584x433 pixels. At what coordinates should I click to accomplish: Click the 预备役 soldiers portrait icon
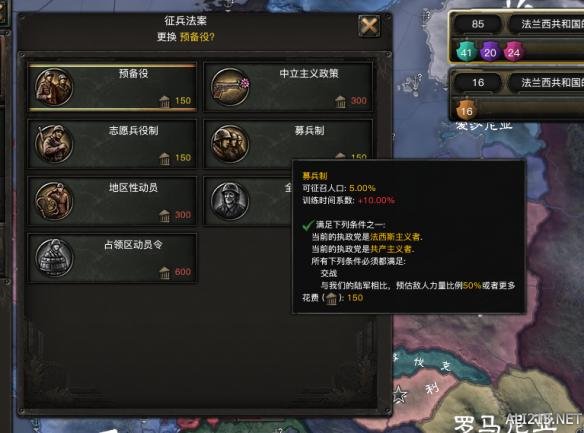(x=54, y=87)
